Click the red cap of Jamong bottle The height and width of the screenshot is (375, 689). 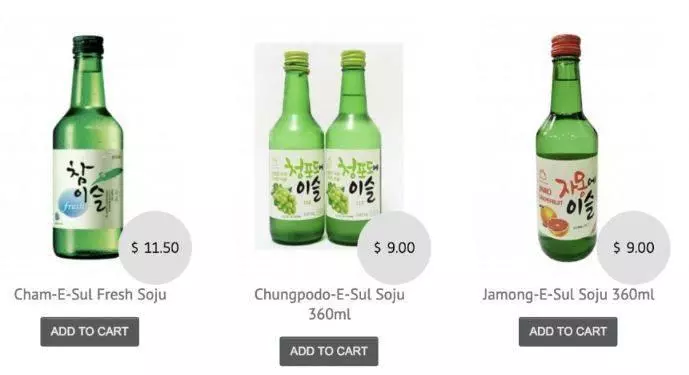click(566, 46)
